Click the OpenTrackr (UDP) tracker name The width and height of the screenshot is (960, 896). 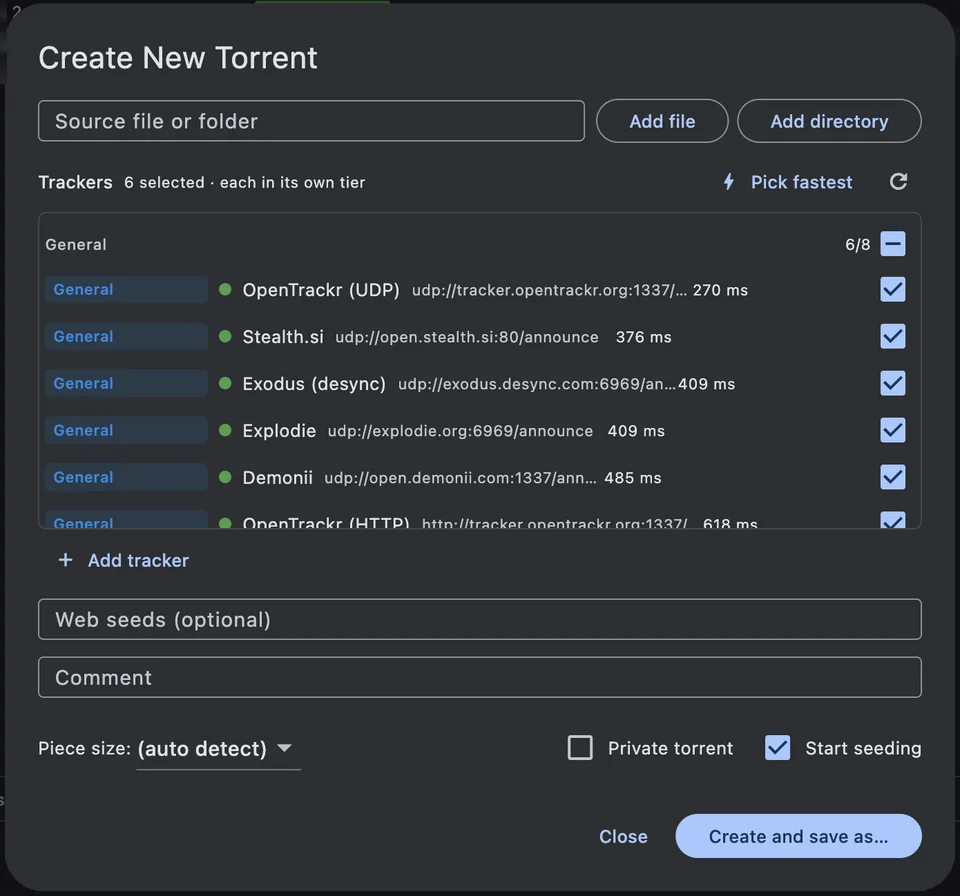(x=321, y=290)
